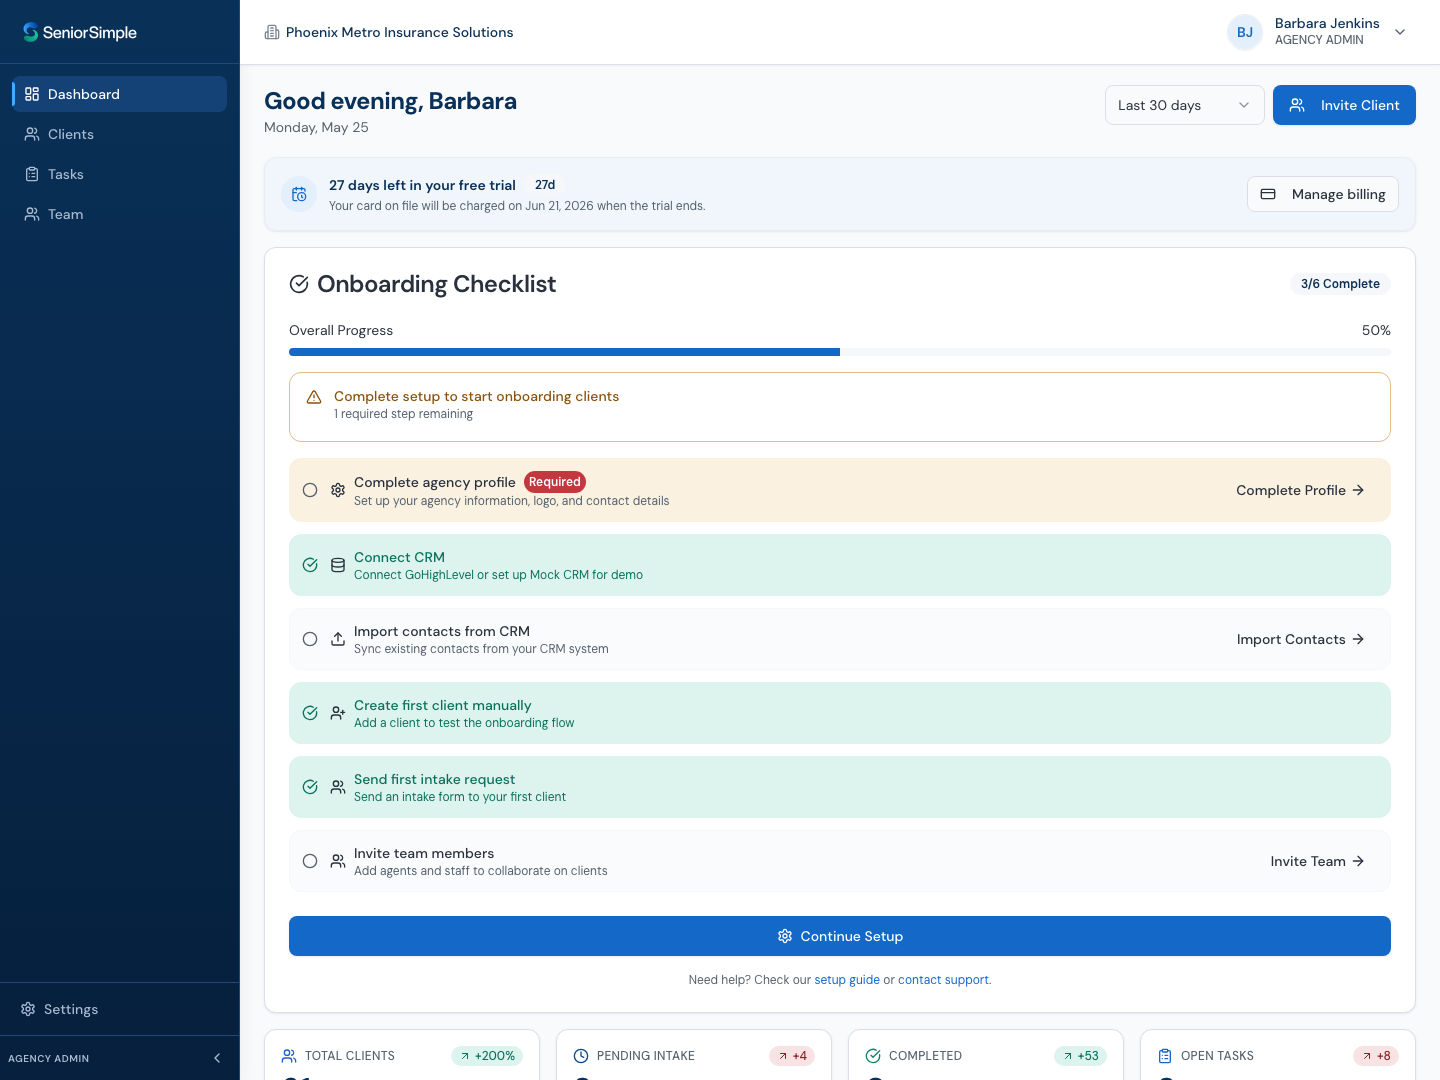Click the SeniorSimple logo

(x=80, y=32)
